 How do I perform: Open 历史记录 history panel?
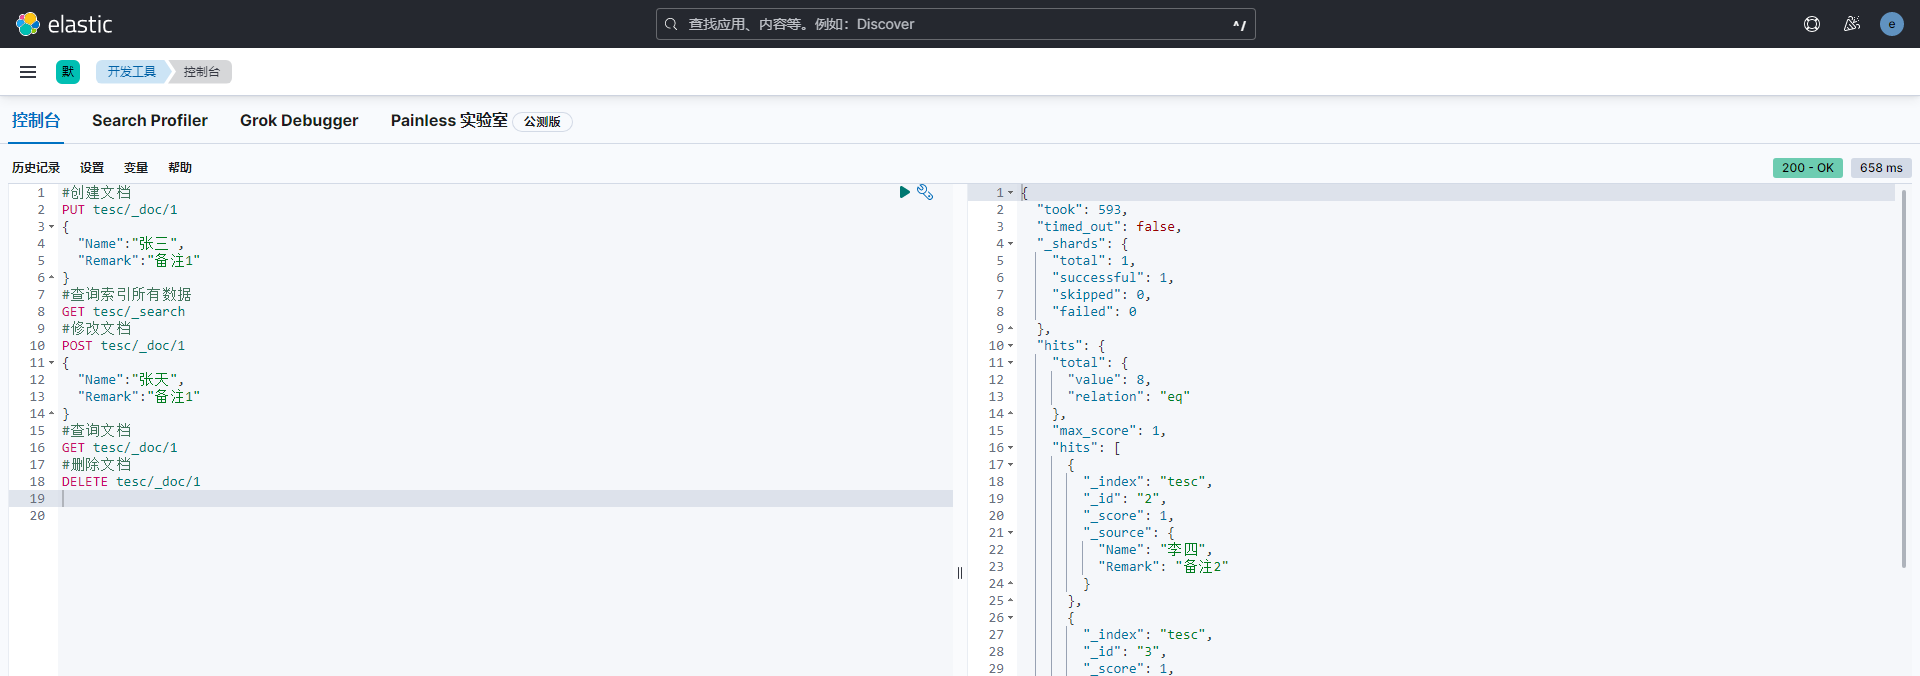[x=36, y=168]
